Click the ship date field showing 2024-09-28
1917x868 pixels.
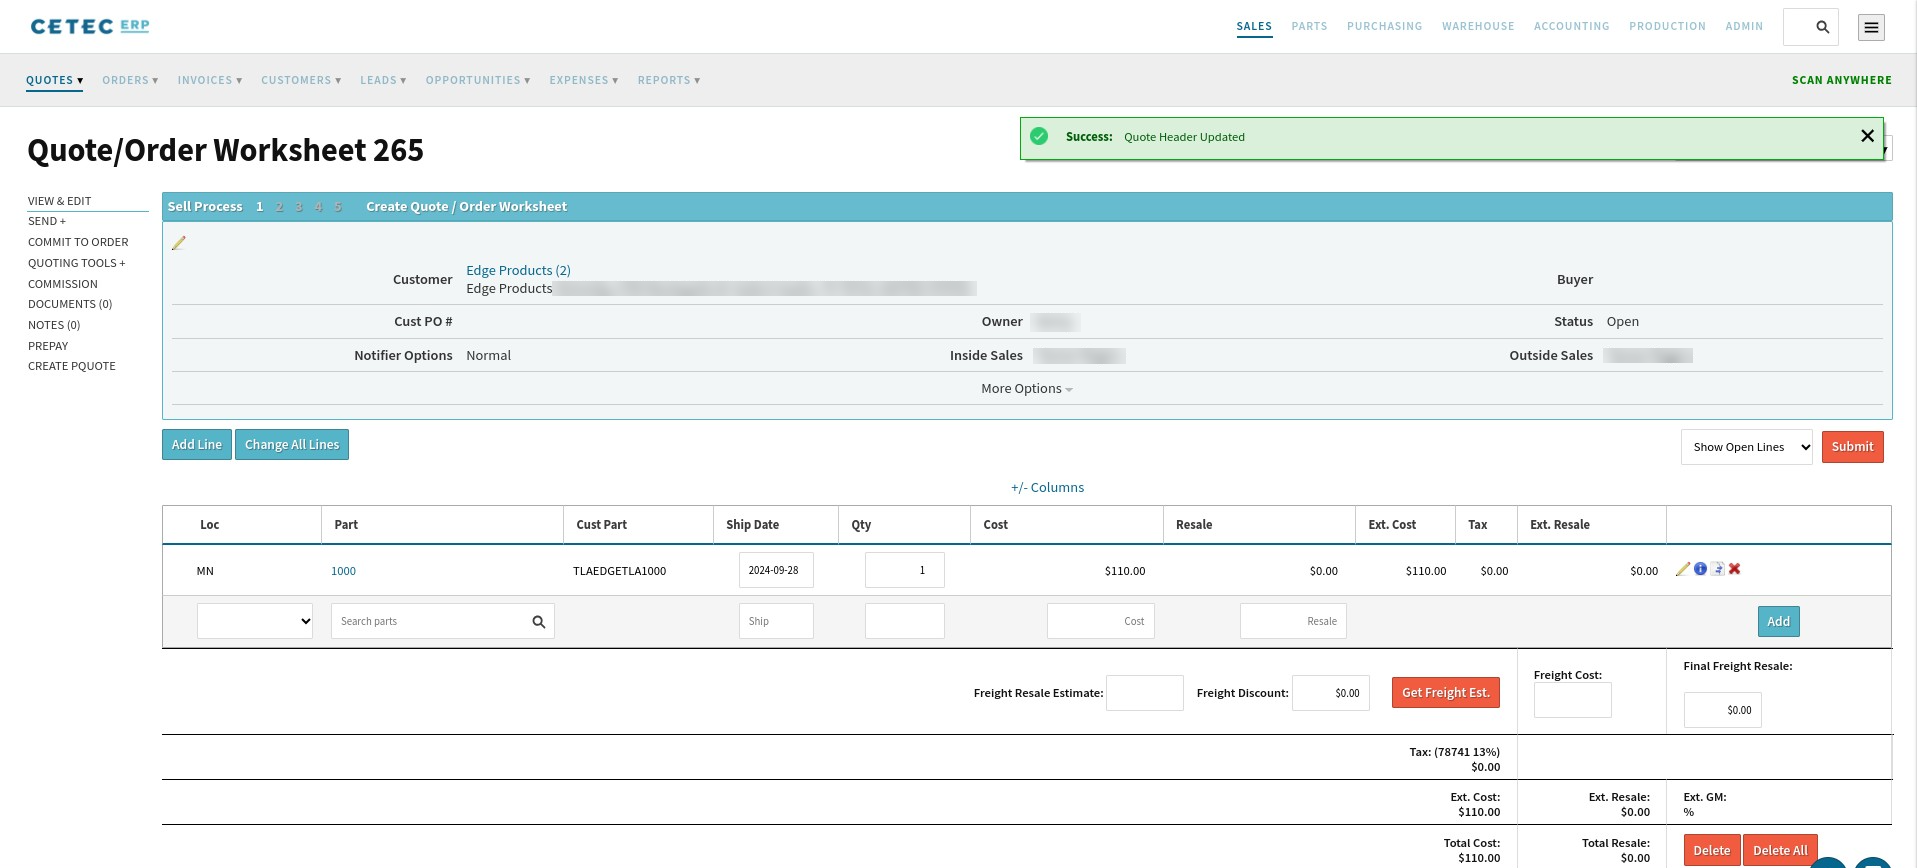[x=776, y=570]
